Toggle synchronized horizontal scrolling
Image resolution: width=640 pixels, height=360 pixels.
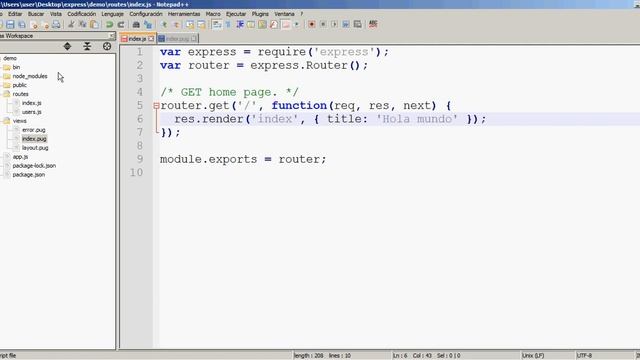201,24
